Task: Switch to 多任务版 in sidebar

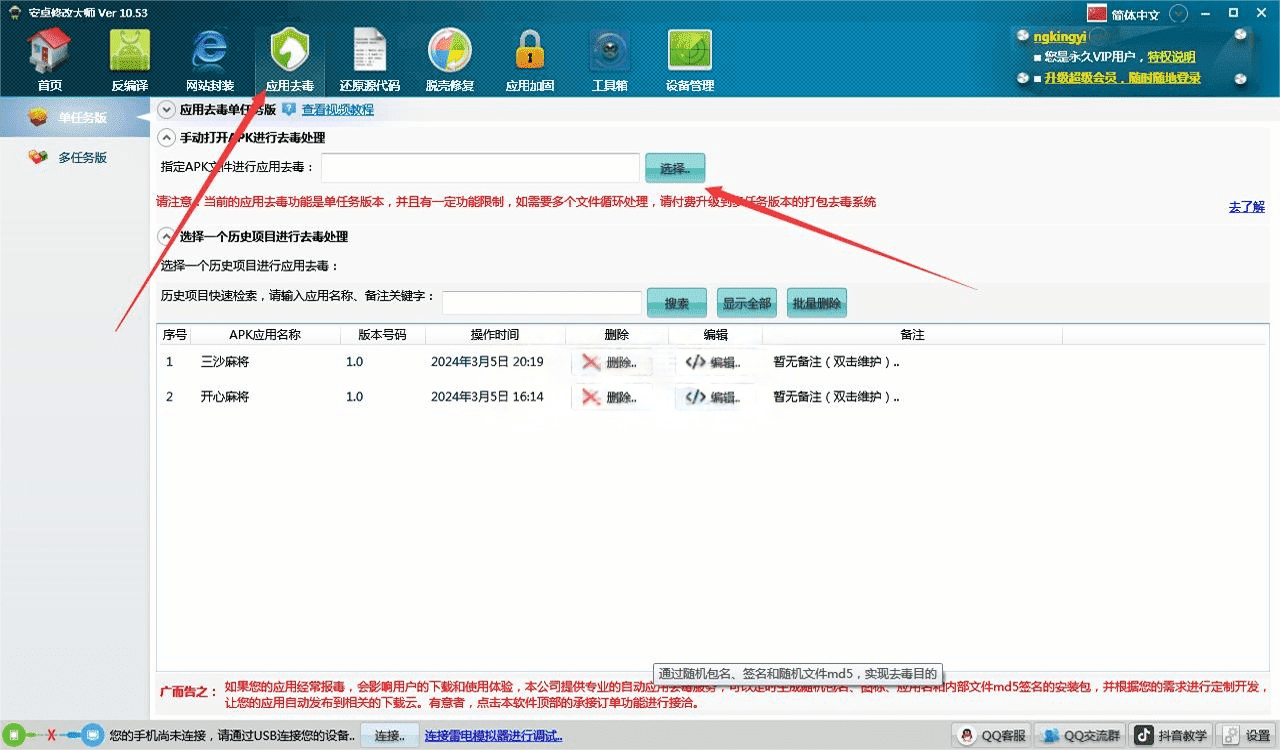Action: click(x=82, y=158)
